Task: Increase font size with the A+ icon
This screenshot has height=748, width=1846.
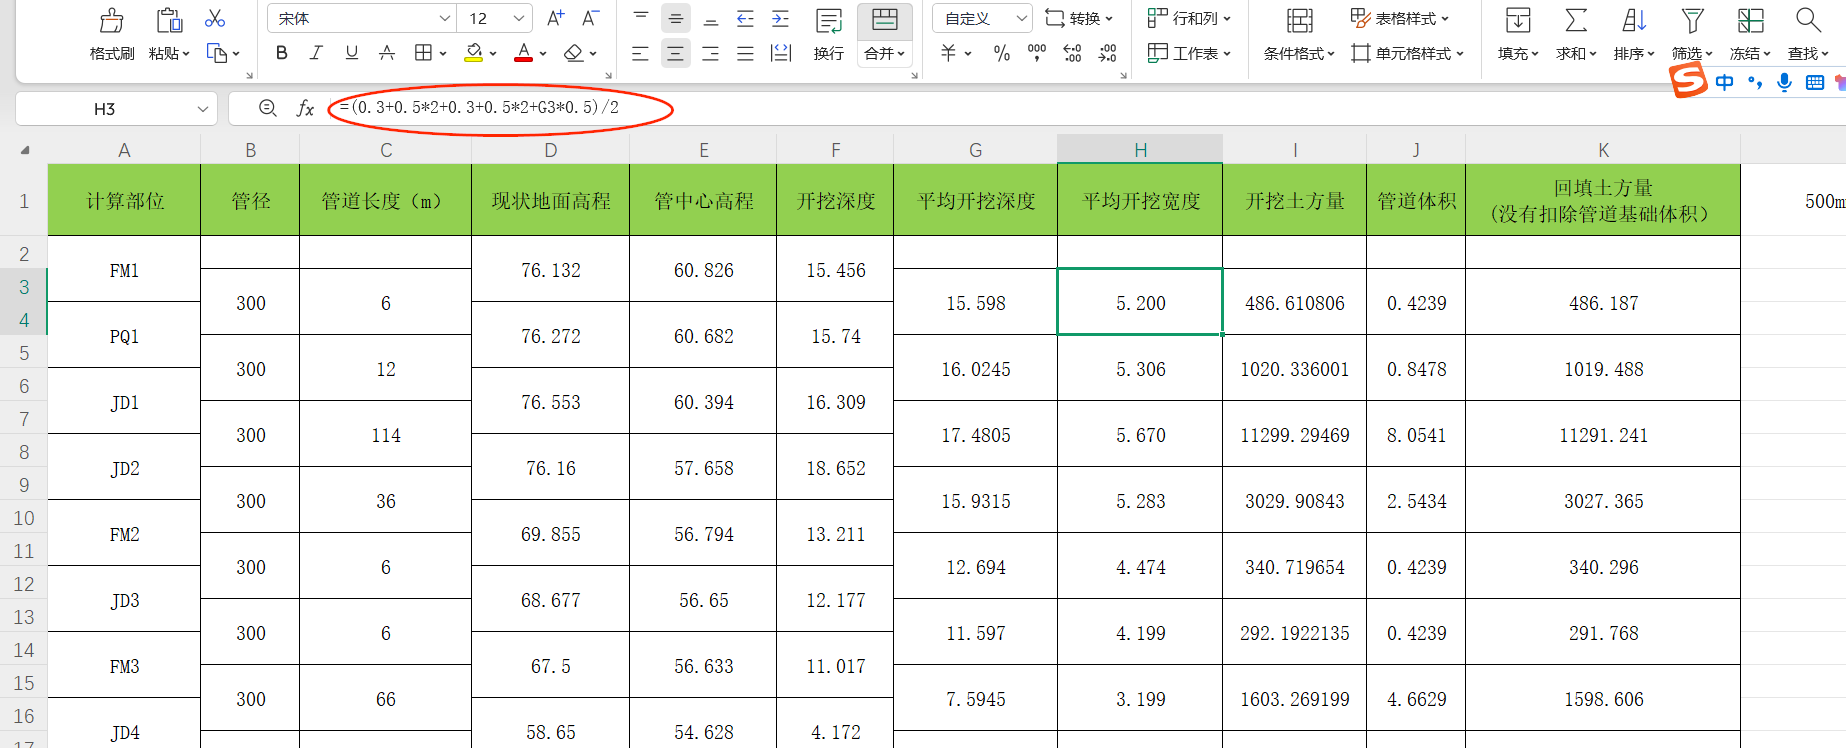Action: coord(556,18)
